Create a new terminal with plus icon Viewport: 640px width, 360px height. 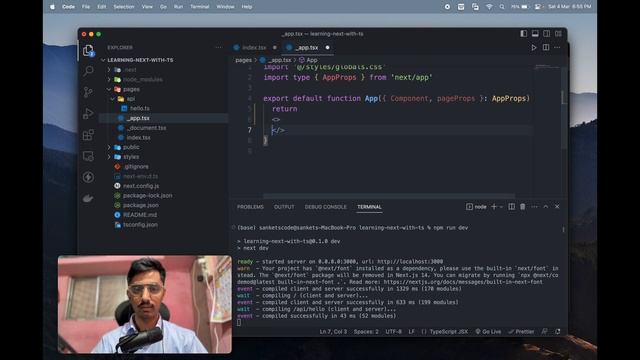tap(494, 207)
